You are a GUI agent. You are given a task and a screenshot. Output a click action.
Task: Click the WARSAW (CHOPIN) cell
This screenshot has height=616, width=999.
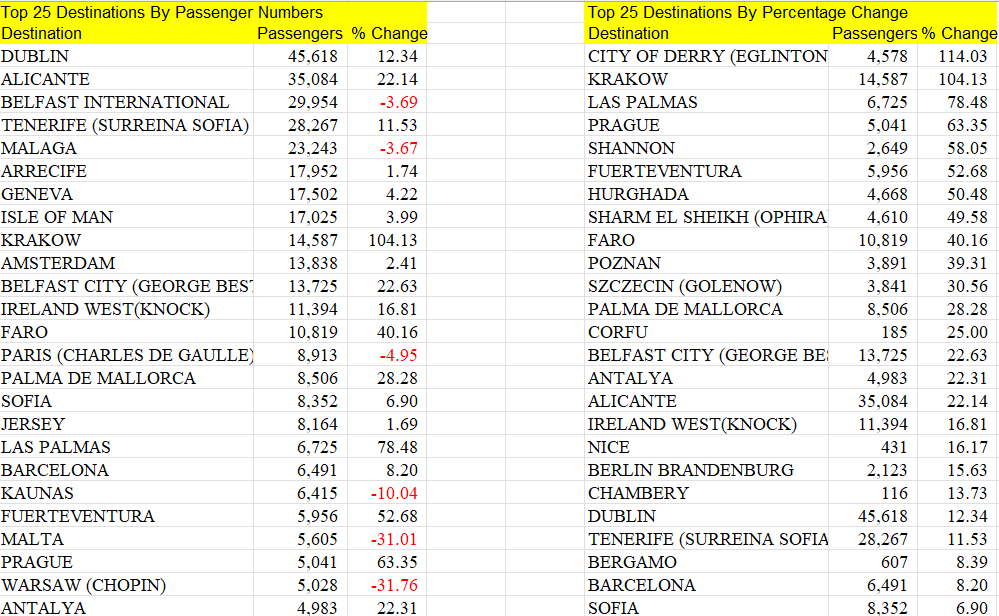[83, 585]
